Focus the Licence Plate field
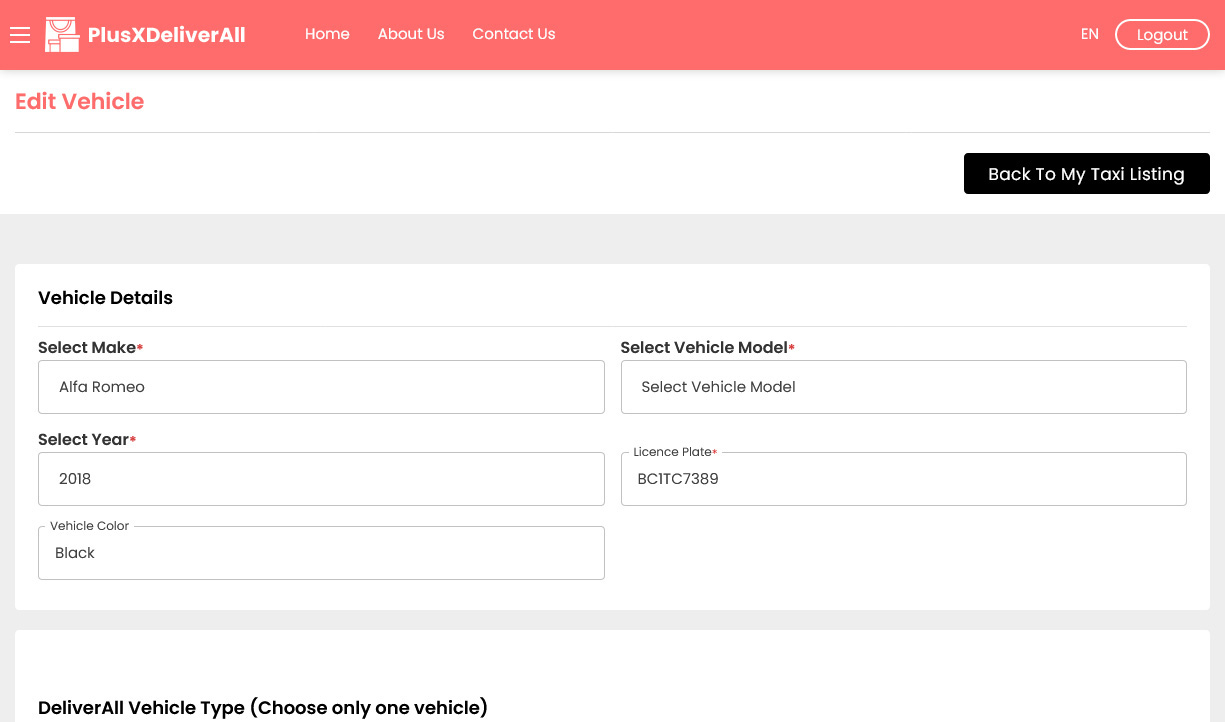The image size is (1225, 722). (x=904, y=479)
